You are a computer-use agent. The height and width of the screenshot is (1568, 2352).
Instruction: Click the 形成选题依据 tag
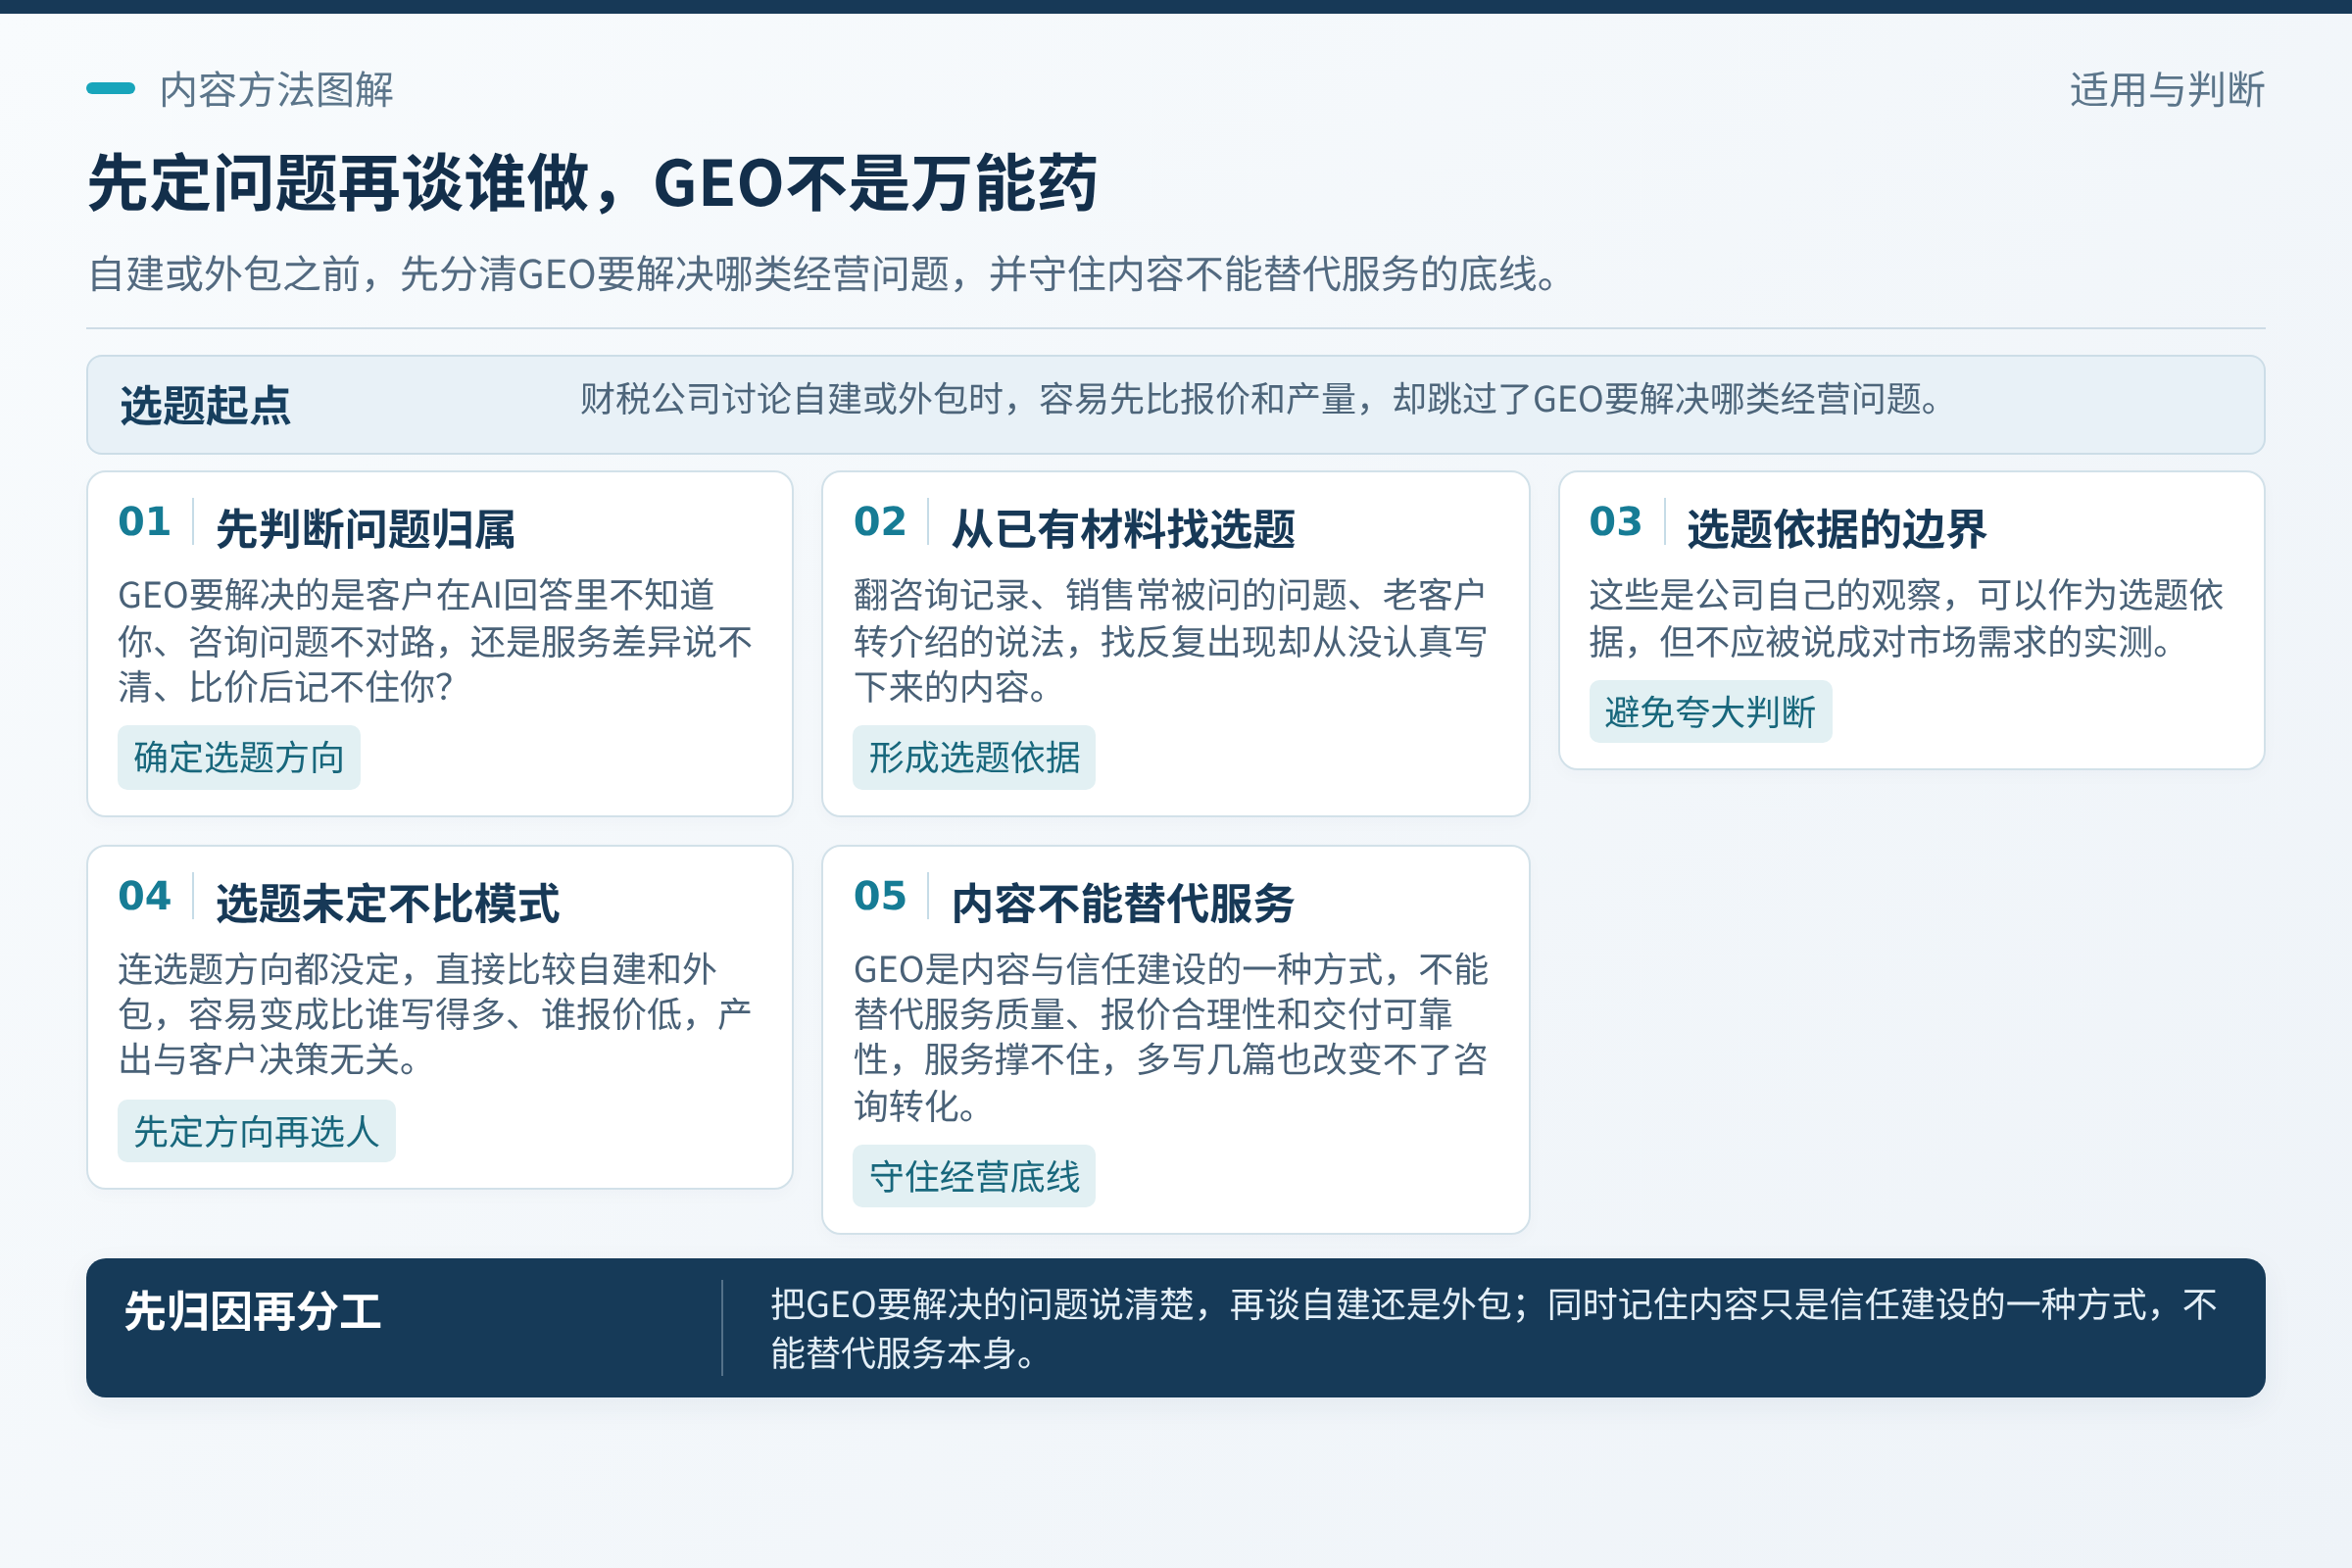[974, 758]
